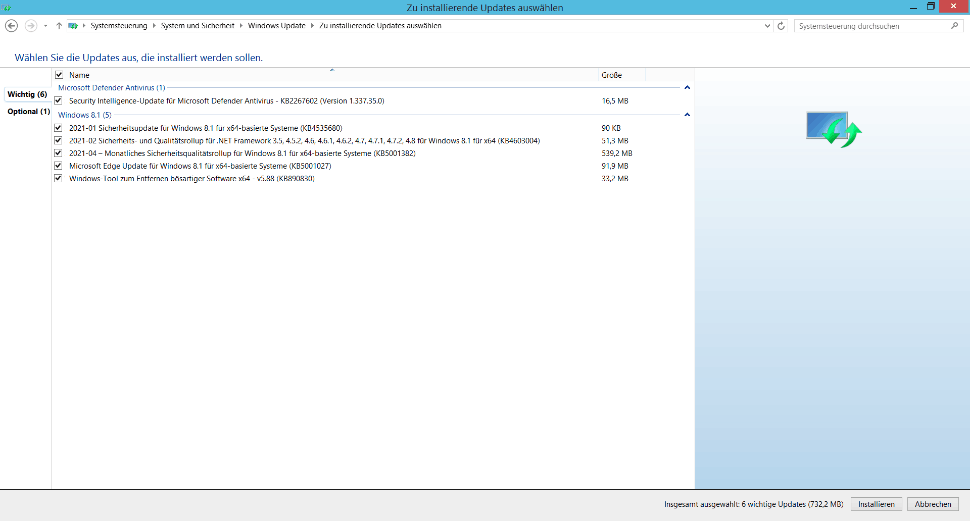Screen dimensions: 970x523
Task: Select Security Intelligence-Update row text
Action: 226,101
